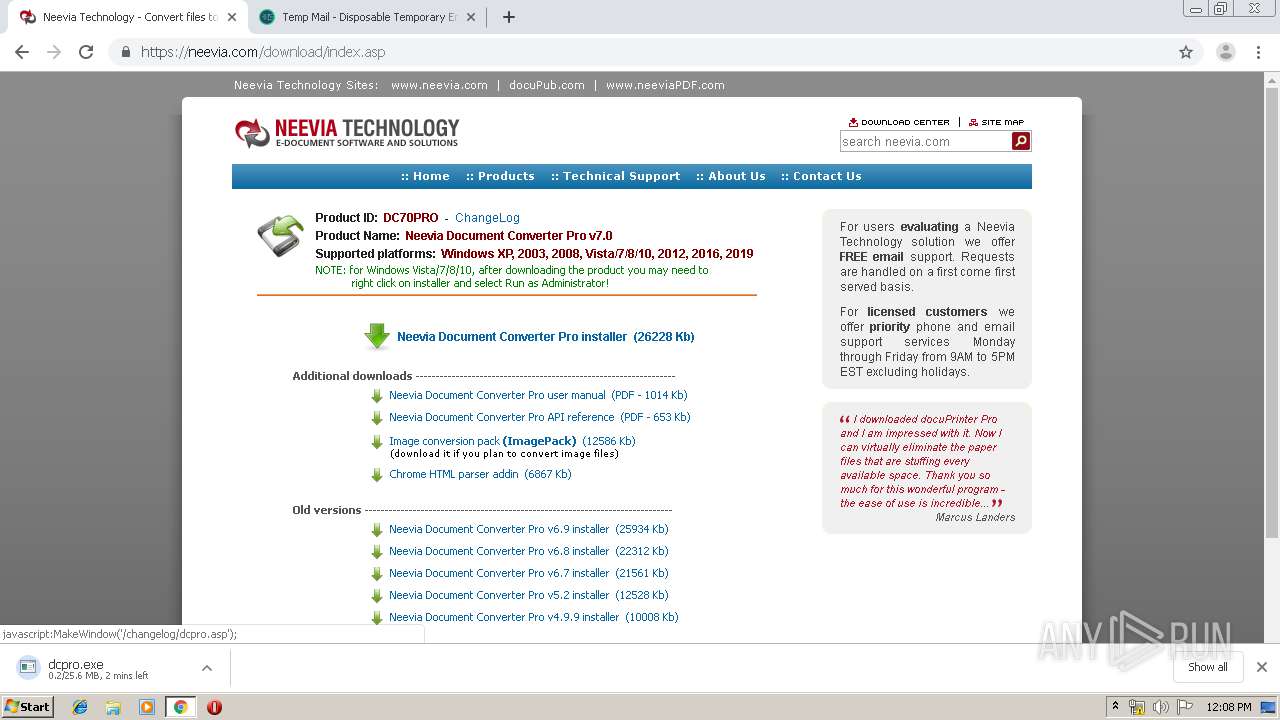Open the Contact Us menu item
The image size is (1280, 720).
click(821, 176)
